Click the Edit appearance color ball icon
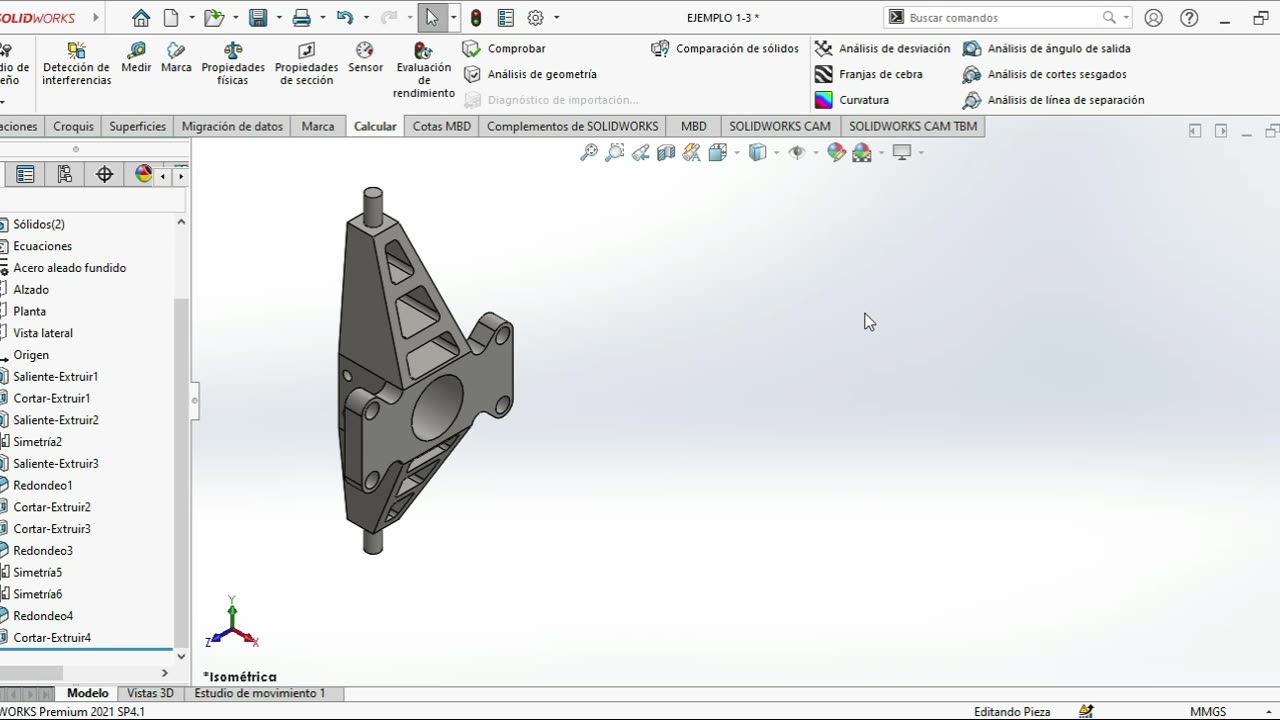The width and height of the screenshot is (1280, 720). 836,152
